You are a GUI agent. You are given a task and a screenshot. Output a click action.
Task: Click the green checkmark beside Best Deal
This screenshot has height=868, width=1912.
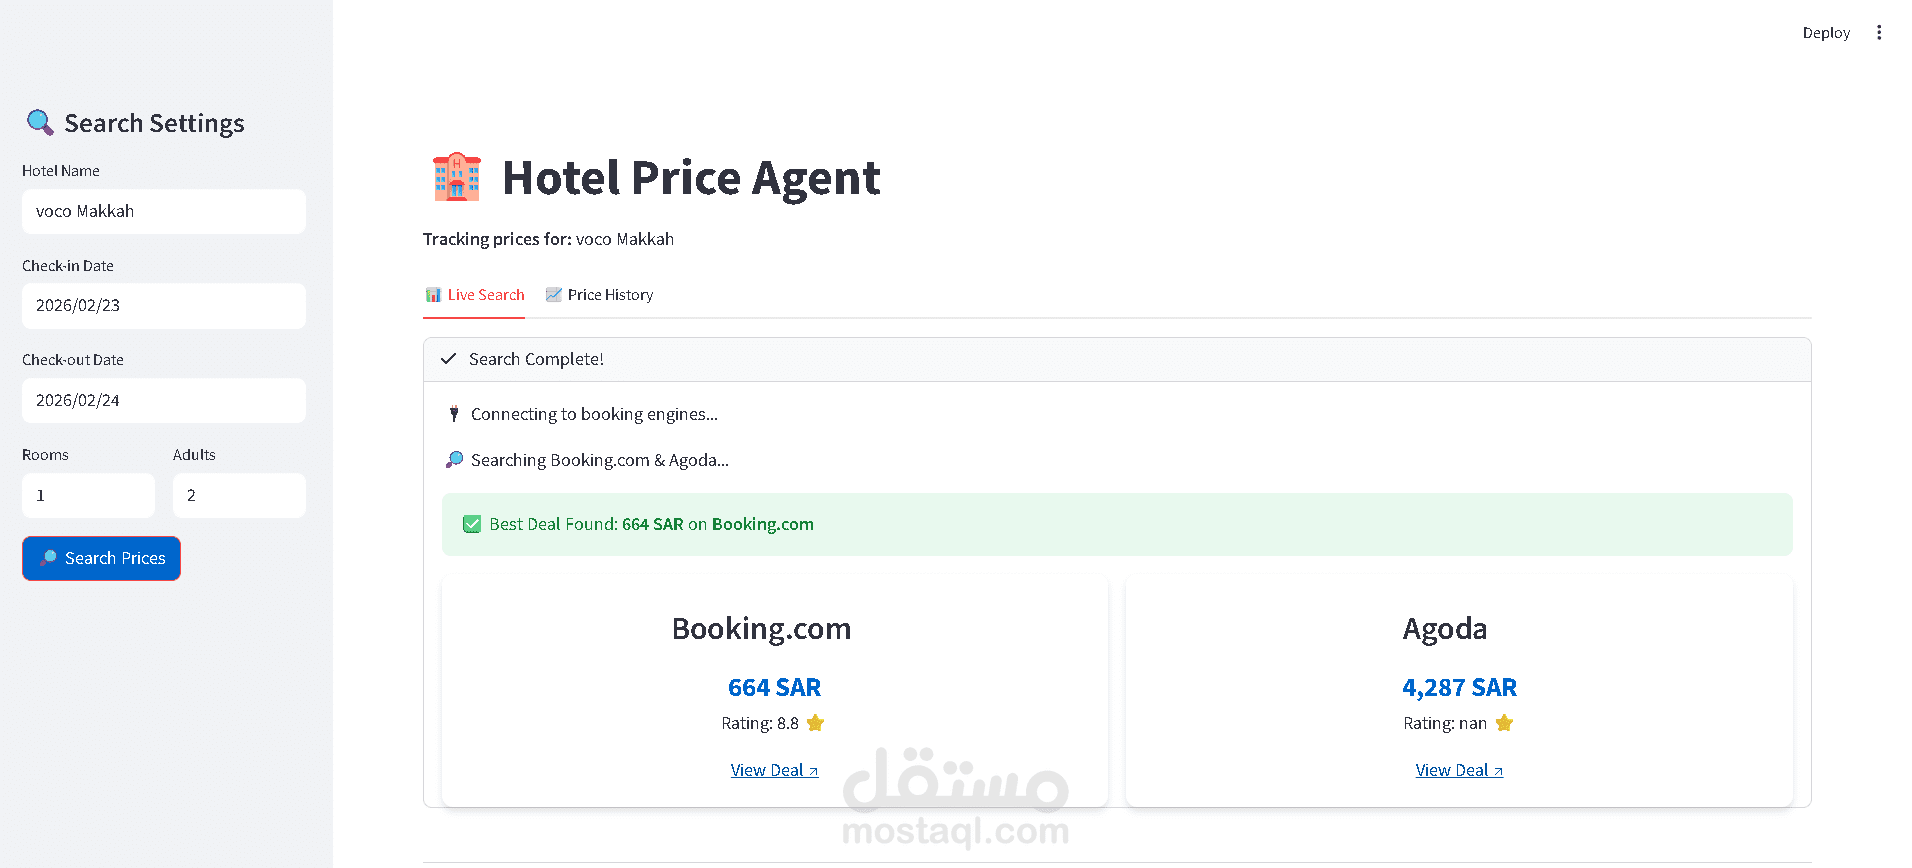472,524
